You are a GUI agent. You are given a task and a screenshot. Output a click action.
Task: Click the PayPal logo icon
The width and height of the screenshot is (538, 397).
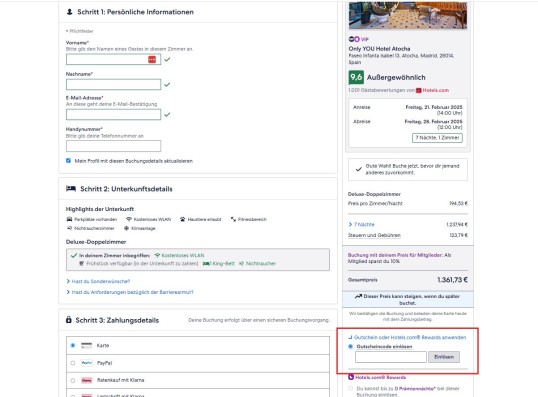86,363
